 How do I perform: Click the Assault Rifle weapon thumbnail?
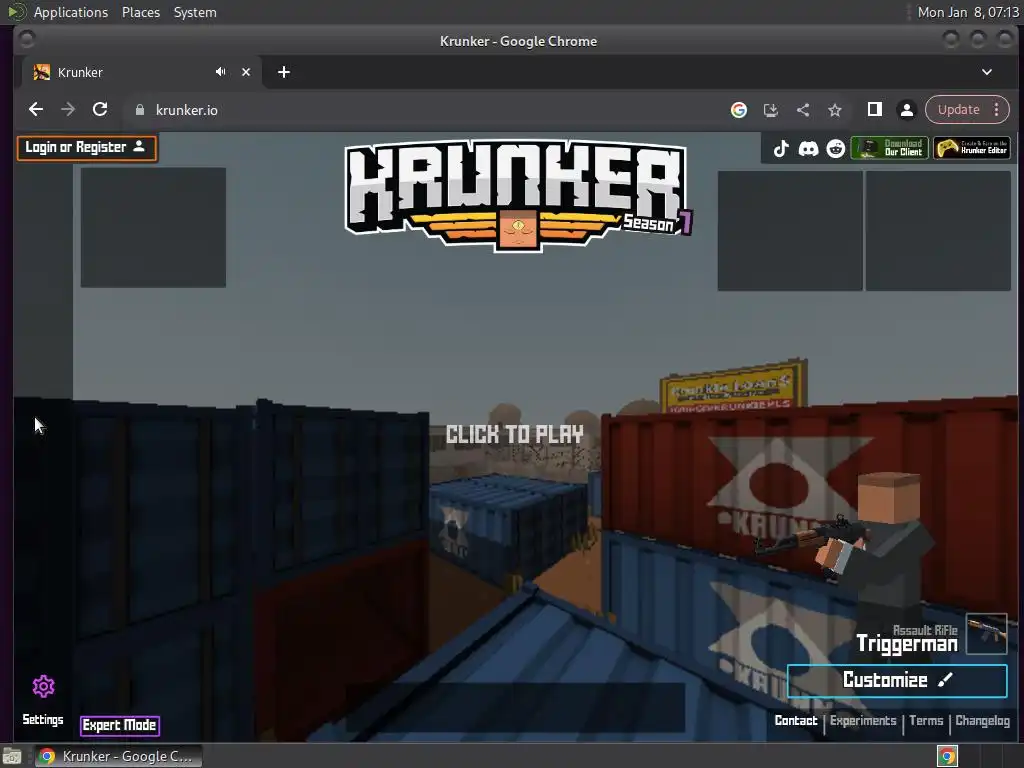click(x=987, y=633)
